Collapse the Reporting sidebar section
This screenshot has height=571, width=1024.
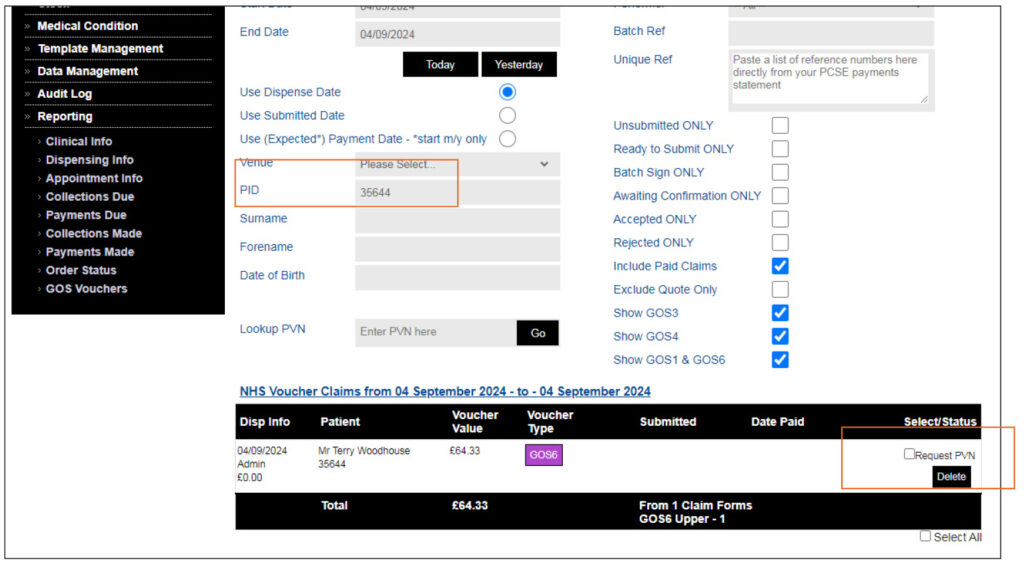(x=65, y=117)
